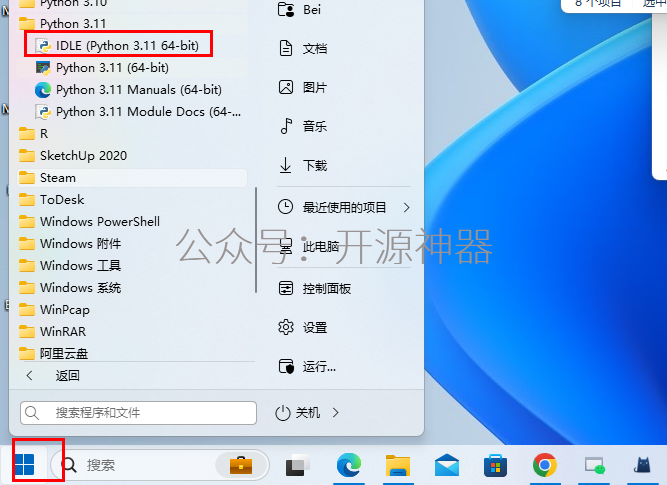Click the 关机 power button
Image resolution: width=667 pixels, height=485 pixels.
(x=297, y=413)
